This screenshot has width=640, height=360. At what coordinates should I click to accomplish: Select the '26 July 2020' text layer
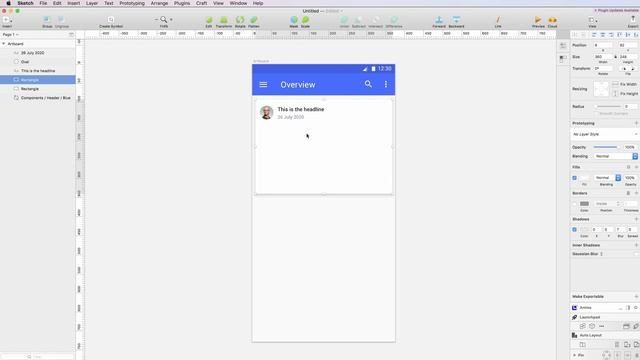pos(38,53)
